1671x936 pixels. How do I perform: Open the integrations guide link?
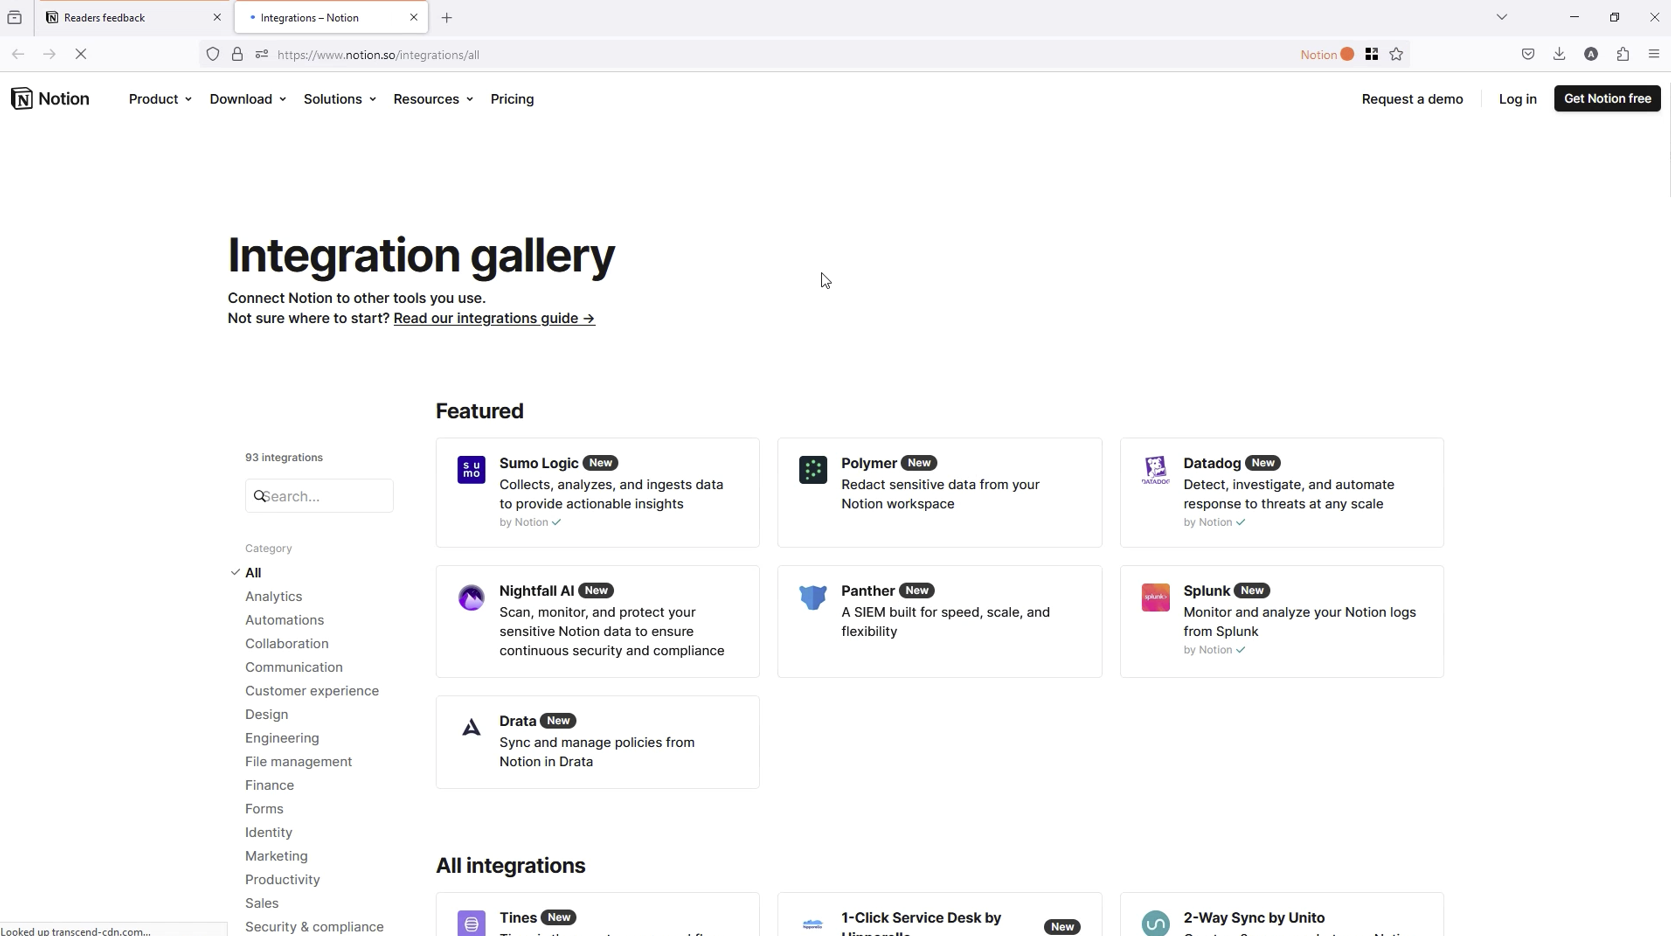[x=494, y=318]
